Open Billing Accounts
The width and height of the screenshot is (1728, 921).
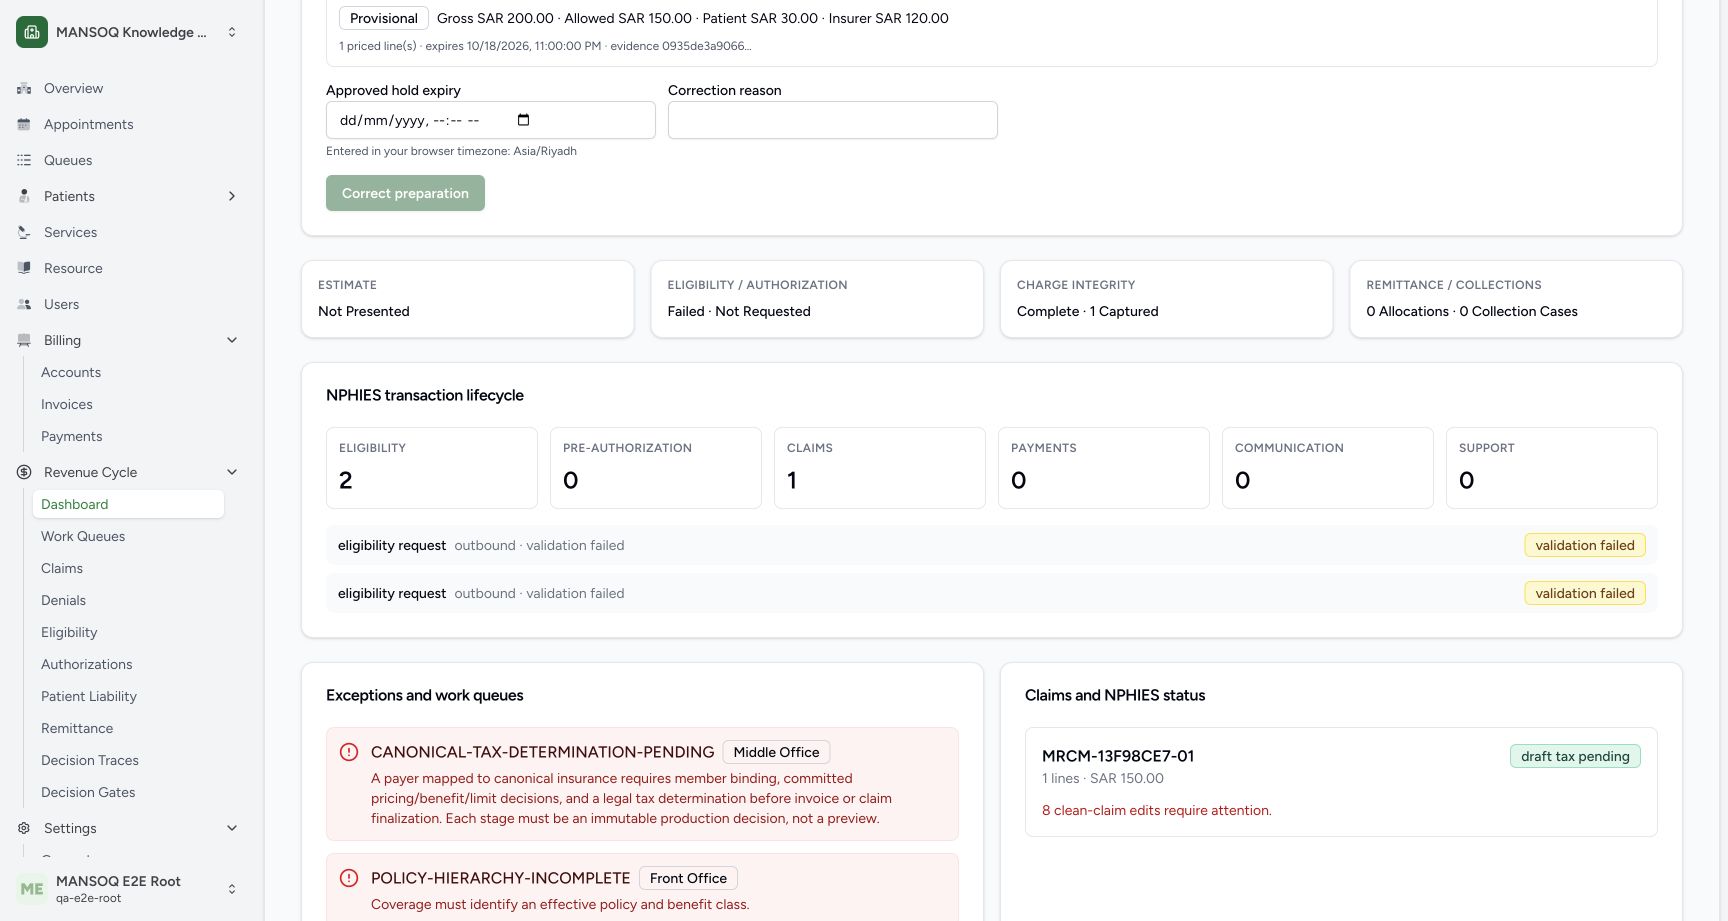pyautogui.click(x=128, y=372)
